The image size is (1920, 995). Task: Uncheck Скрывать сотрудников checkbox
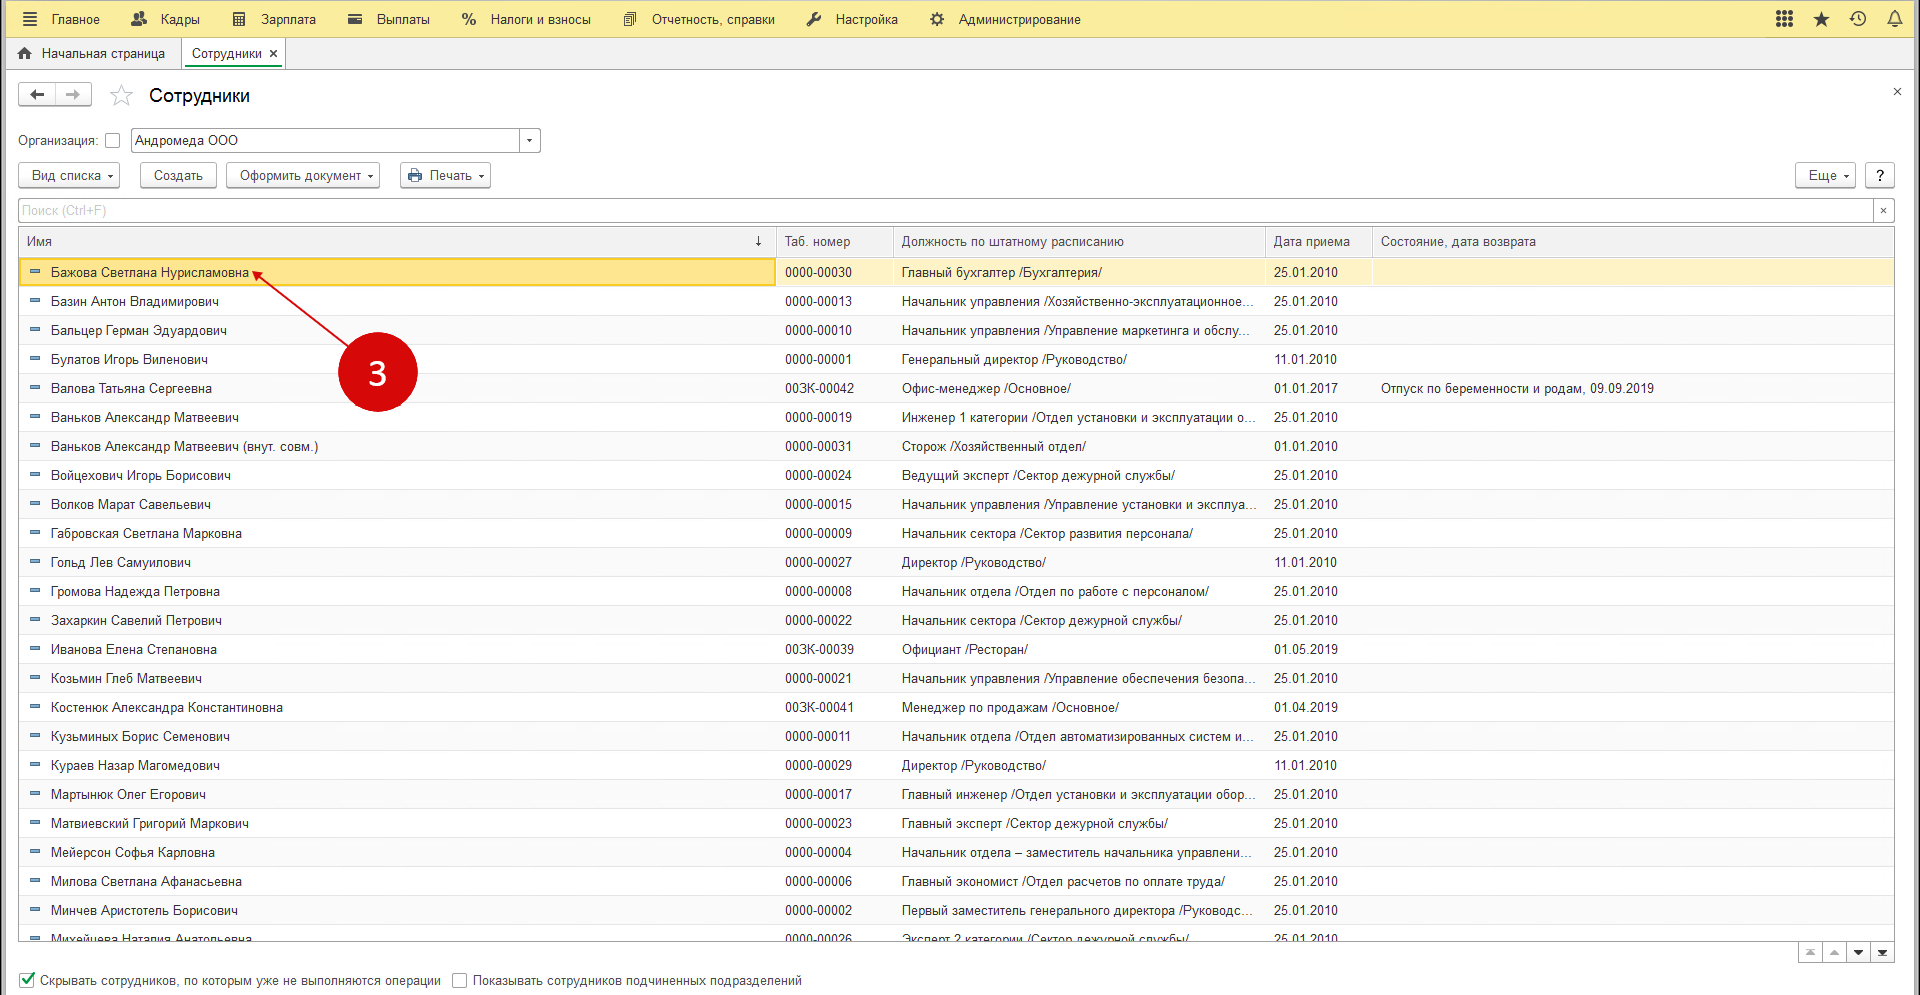pos(27,980)
